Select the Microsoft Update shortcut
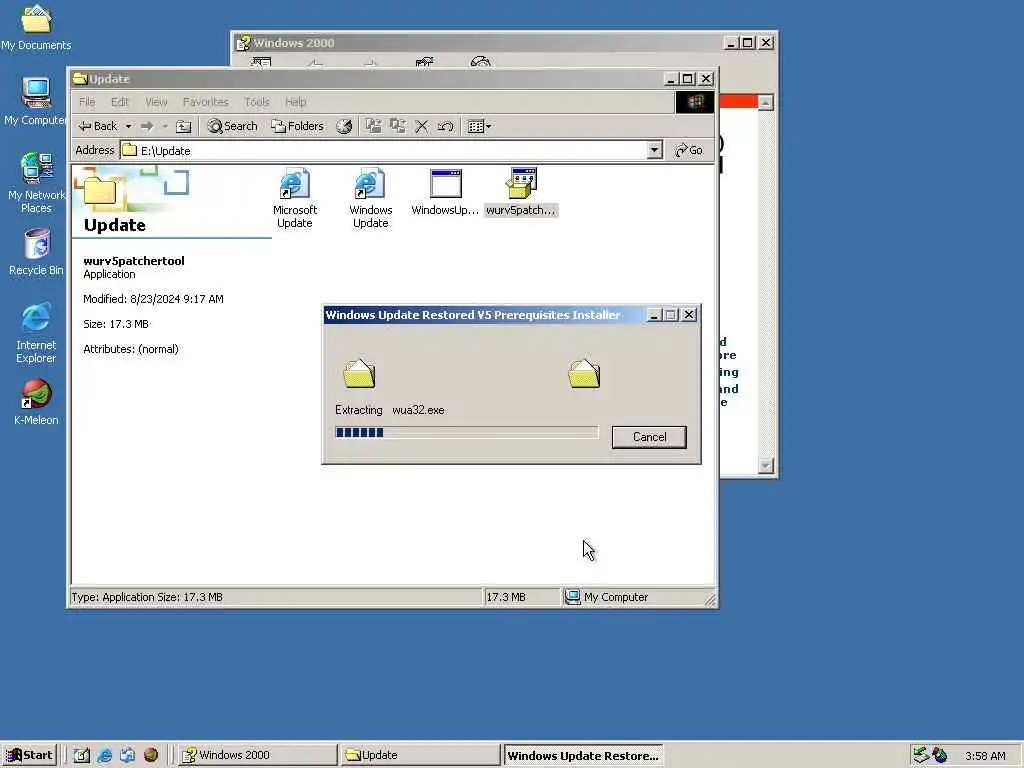 295,199
